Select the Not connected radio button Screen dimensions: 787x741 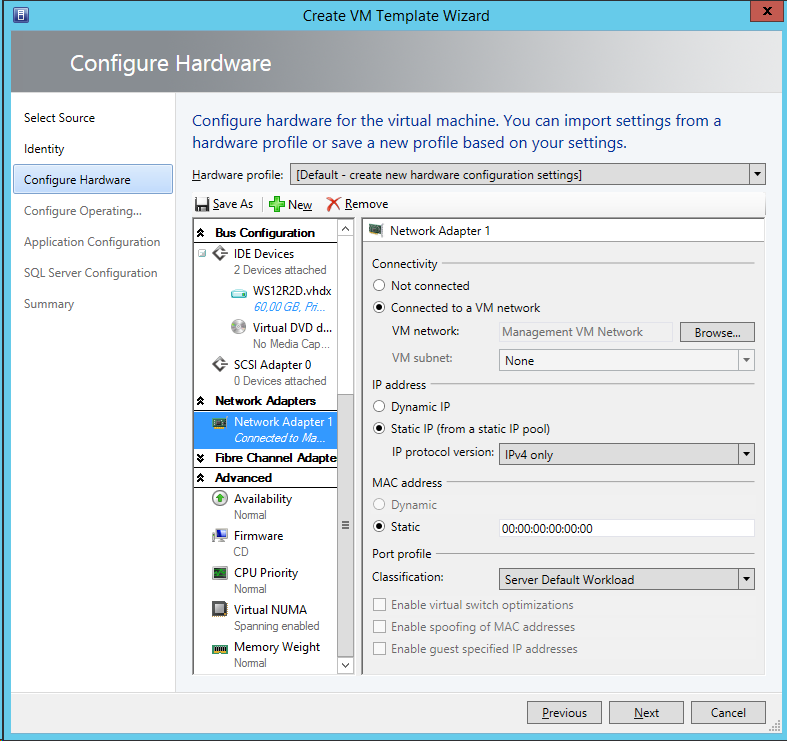pos(379,286)
